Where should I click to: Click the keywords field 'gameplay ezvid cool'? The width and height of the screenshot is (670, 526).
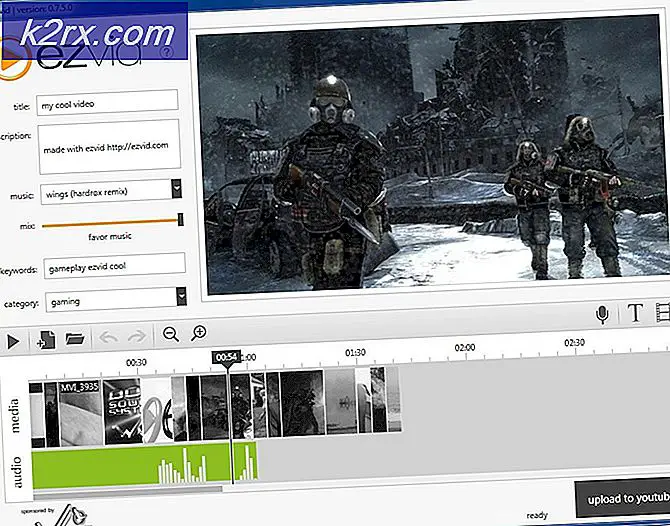(x=115, y=266)
